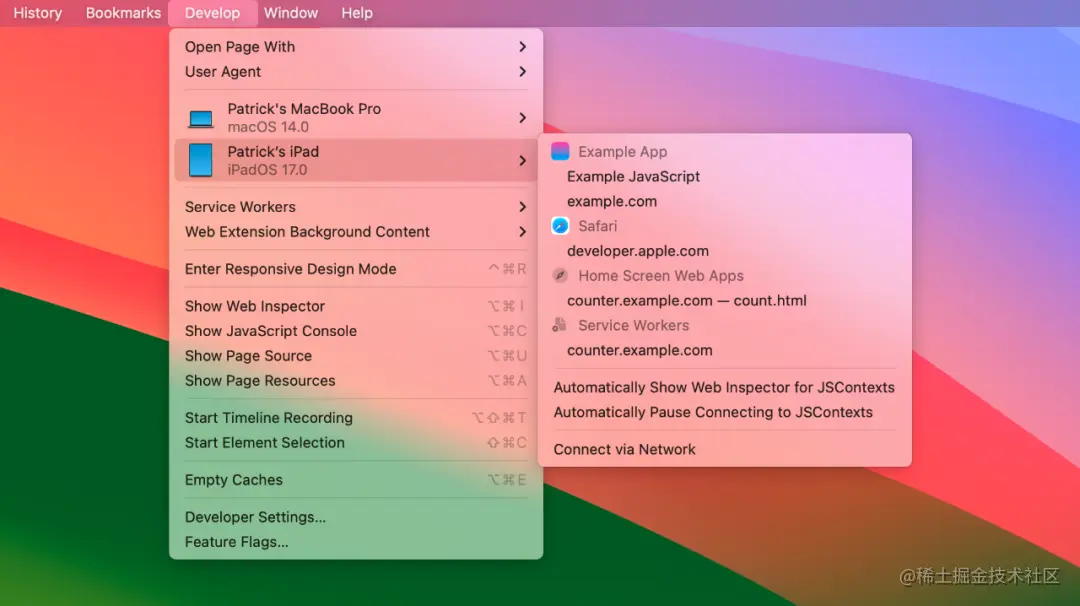Expand Web Extension Background Content chevron
Image resolution: width=1080 pixels, height=606 pixels.
(522, 232)
